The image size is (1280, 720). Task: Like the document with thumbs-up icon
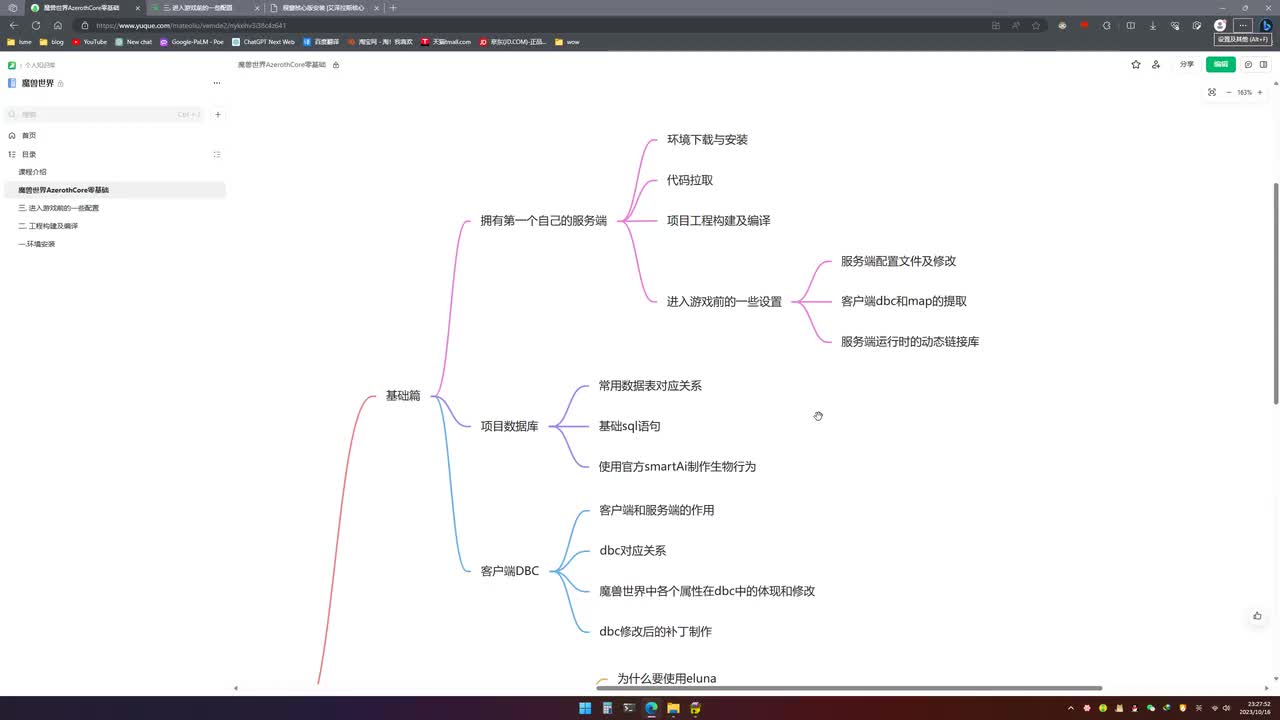1257,616
